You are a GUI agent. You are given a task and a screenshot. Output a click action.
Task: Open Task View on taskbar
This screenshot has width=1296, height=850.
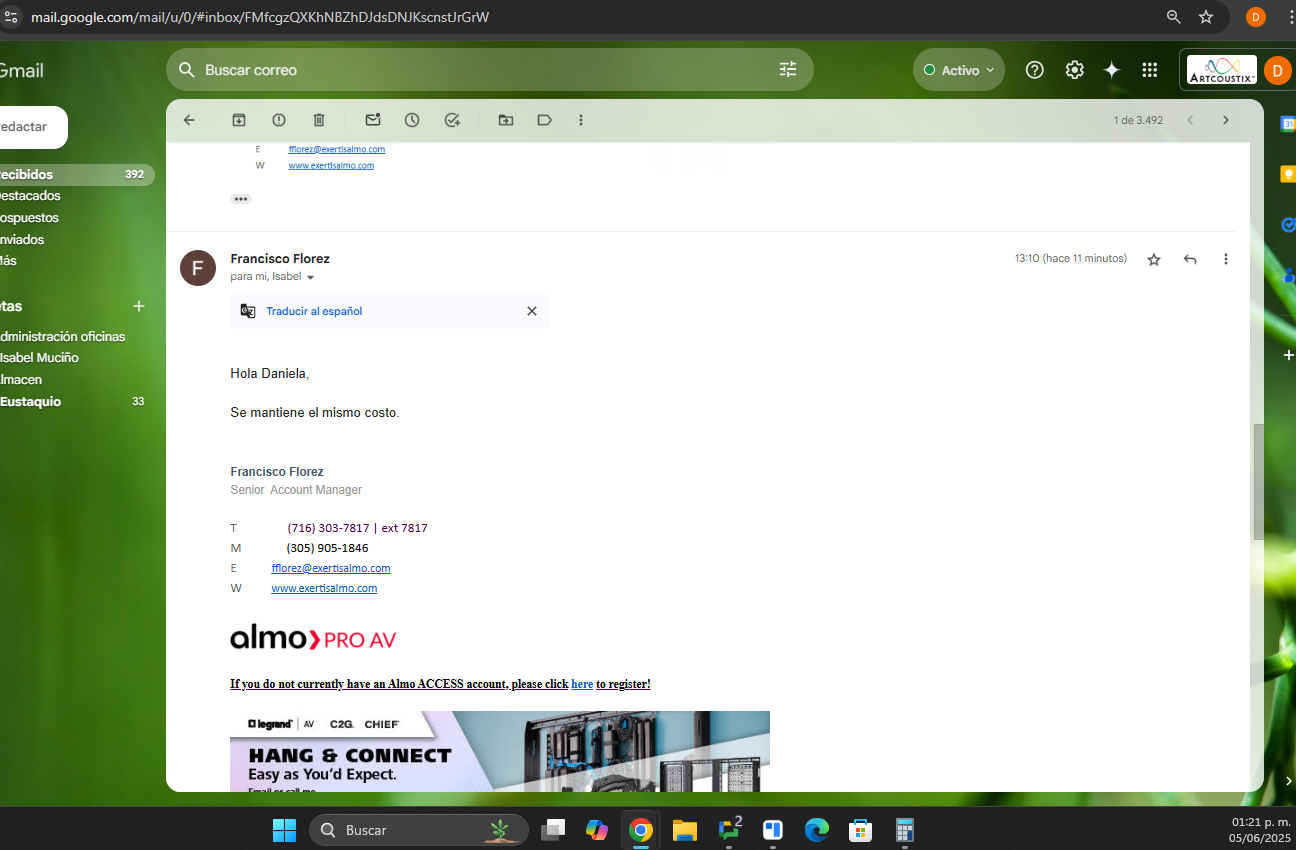(x=553, y=830)
